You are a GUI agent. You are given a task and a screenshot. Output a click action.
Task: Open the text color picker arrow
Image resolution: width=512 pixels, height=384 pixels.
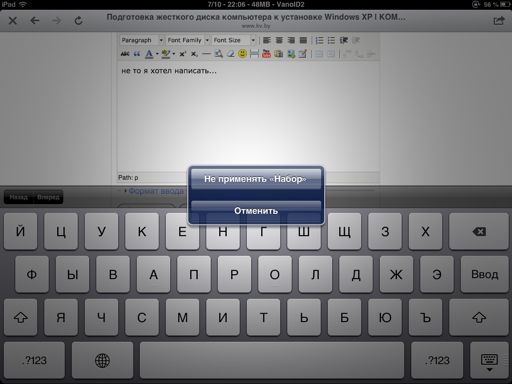point(157,54)
